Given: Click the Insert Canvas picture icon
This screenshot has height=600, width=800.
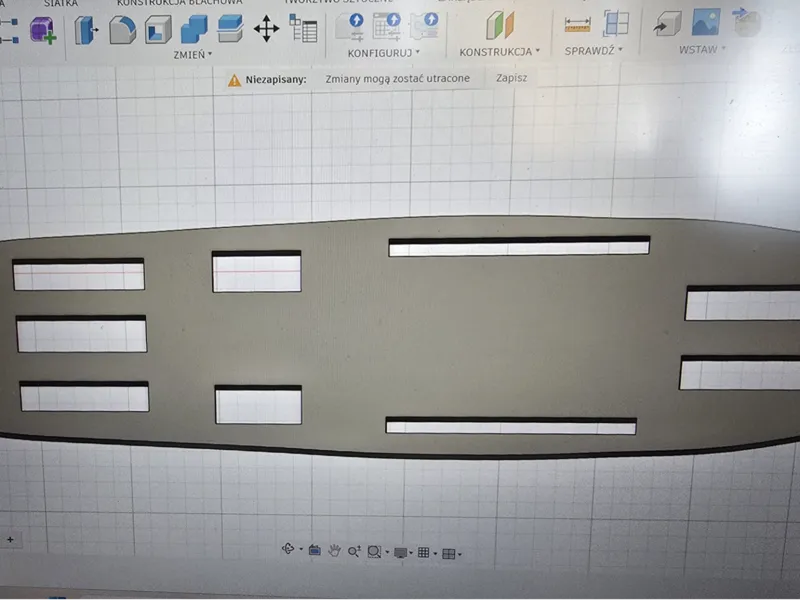Looking at the screenshot, I should coord(706,22).
